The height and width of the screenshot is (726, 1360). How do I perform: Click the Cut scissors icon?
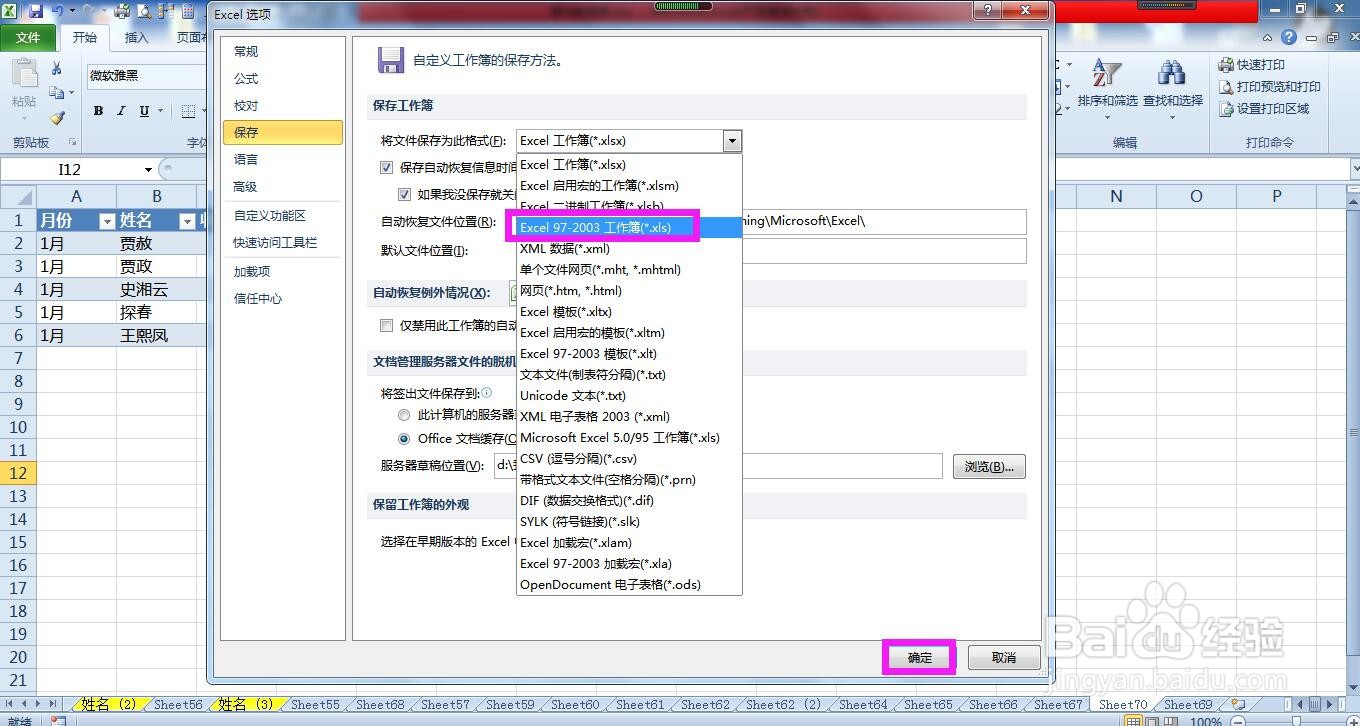coord(57,69)
